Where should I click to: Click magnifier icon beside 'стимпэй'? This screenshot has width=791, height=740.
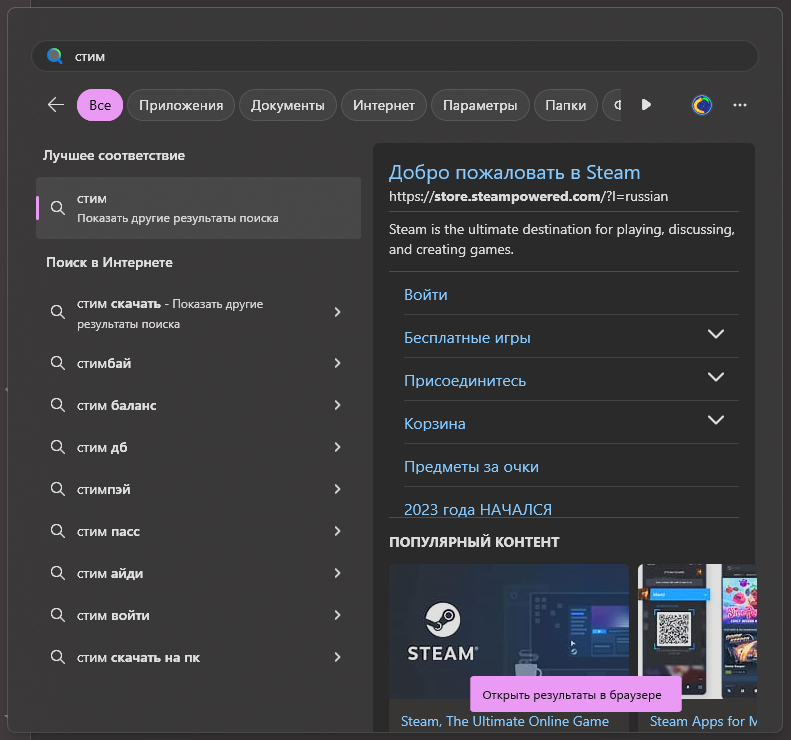pos(58,489)
